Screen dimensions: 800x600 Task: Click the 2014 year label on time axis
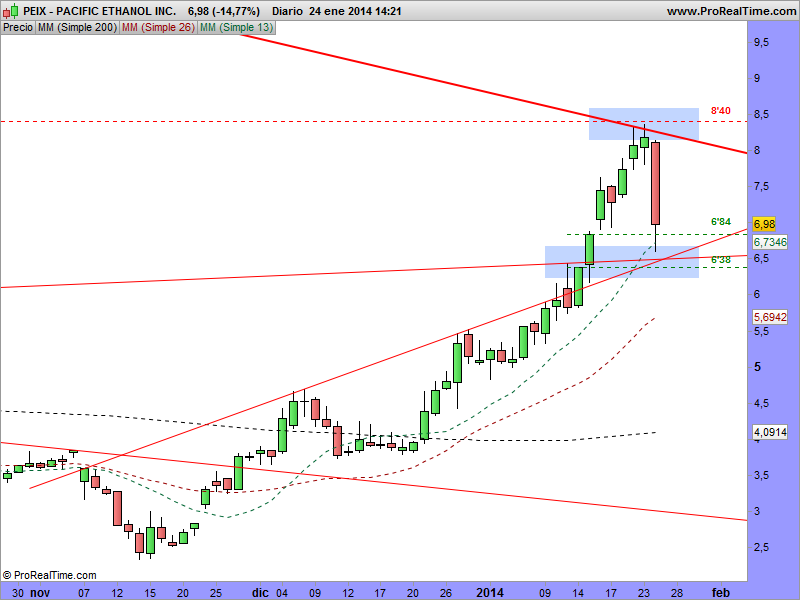[490, 593]
